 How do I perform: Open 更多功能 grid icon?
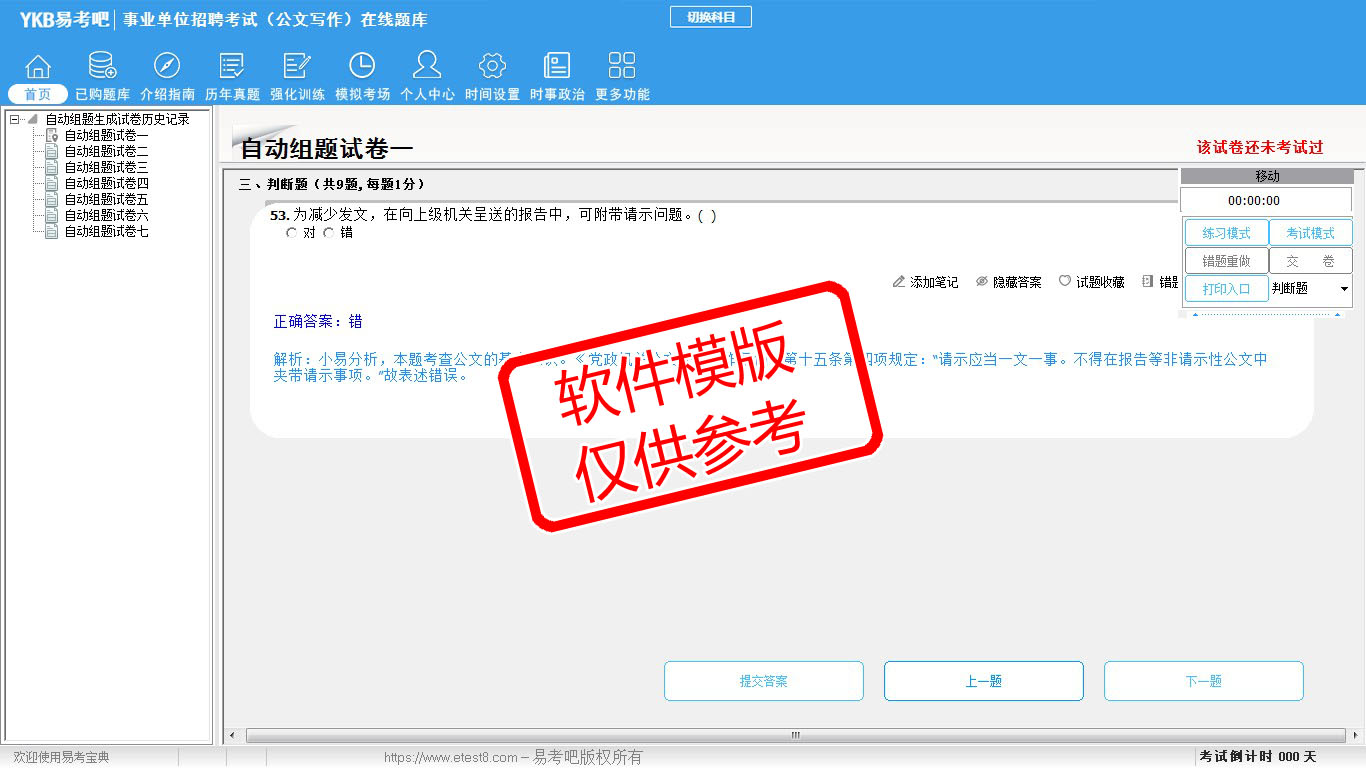point(622,67)
